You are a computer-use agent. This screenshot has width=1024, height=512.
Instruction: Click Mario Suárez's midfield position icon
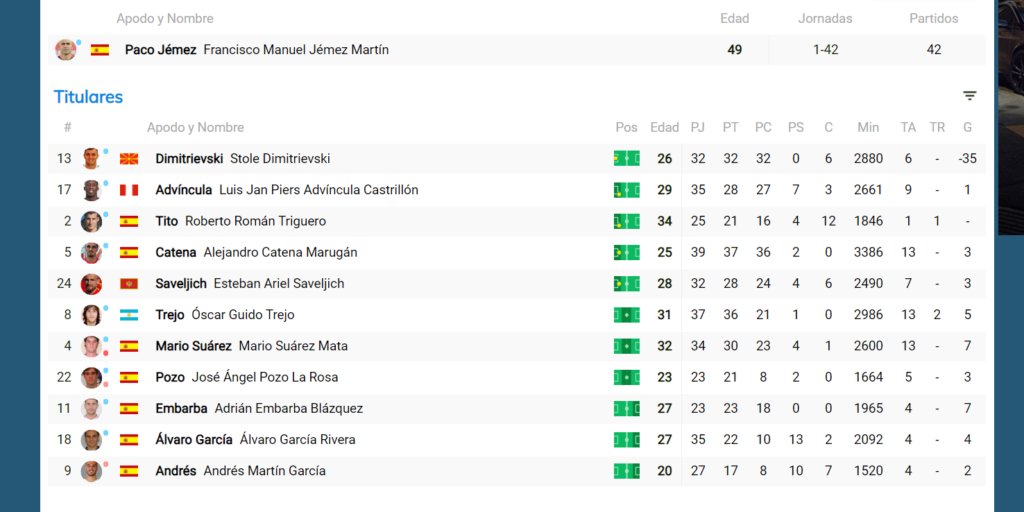[626, 346]
